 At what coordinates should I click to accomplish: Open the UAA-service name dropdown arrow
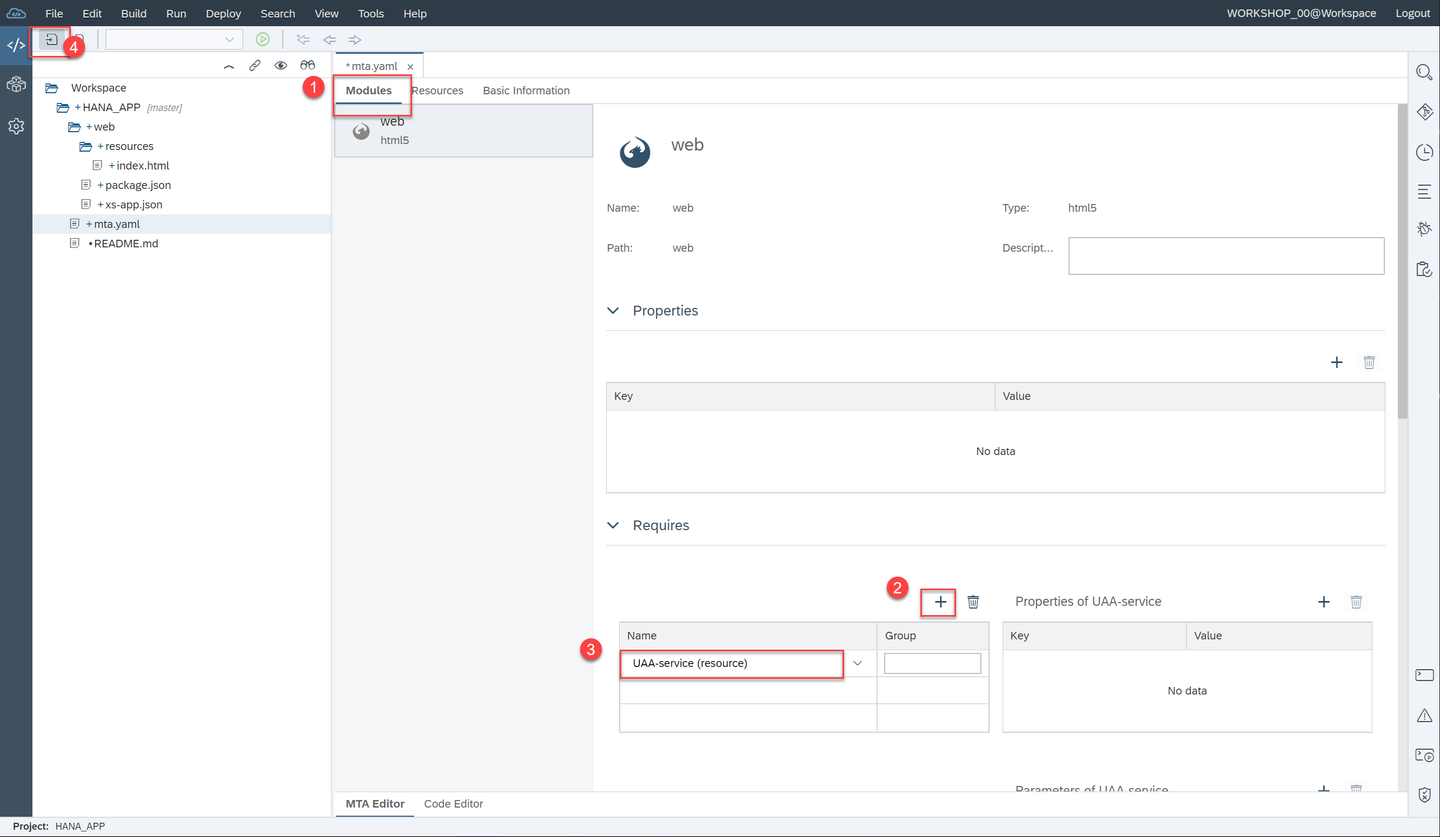[x=857, y=663]
